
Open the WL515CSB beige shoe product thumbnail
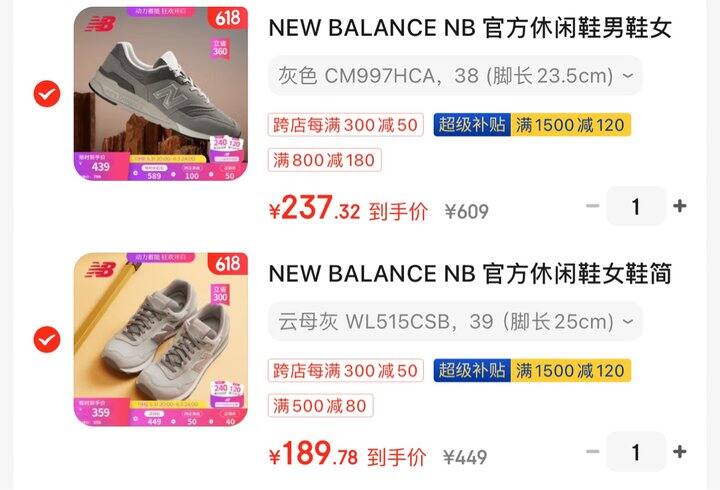point(161,339)
